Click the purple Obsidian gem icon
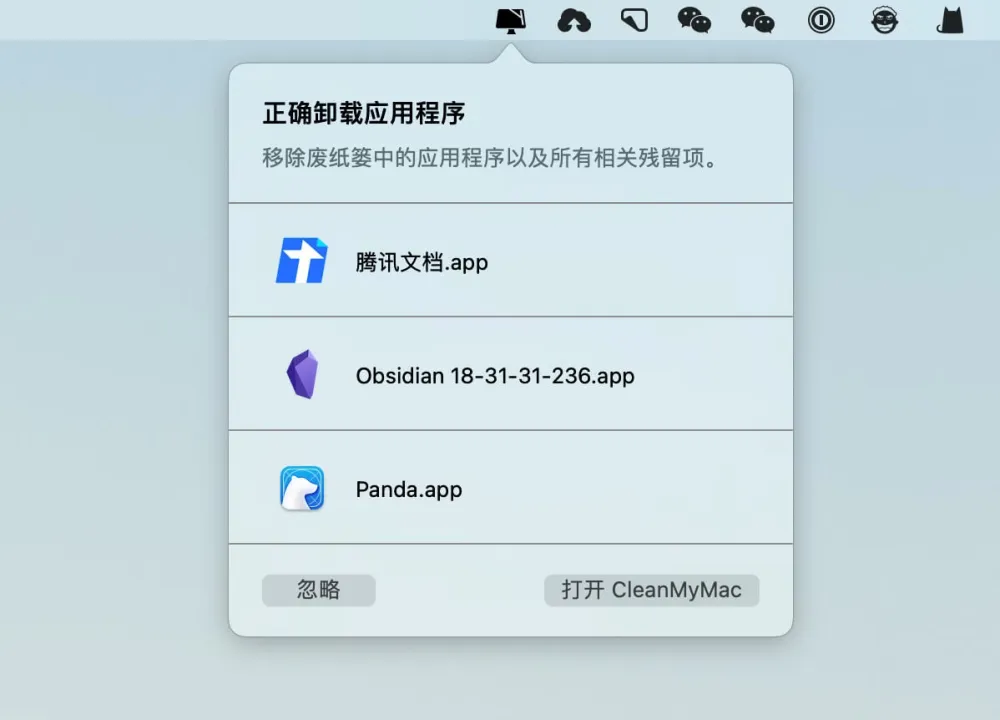Screen dimensions: 1000x720 tap(302, 374)
